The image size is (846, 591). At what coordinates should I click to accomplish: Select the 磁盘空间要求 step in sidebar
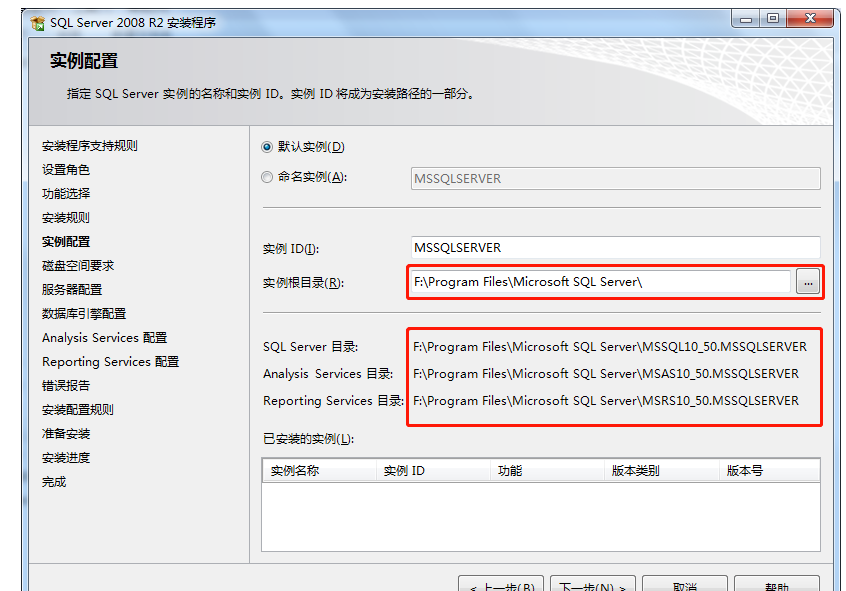click(x=78, y=266)
